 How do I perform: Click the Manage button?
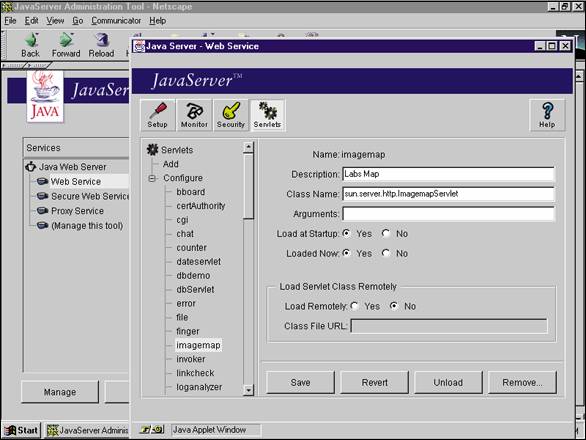60,392
